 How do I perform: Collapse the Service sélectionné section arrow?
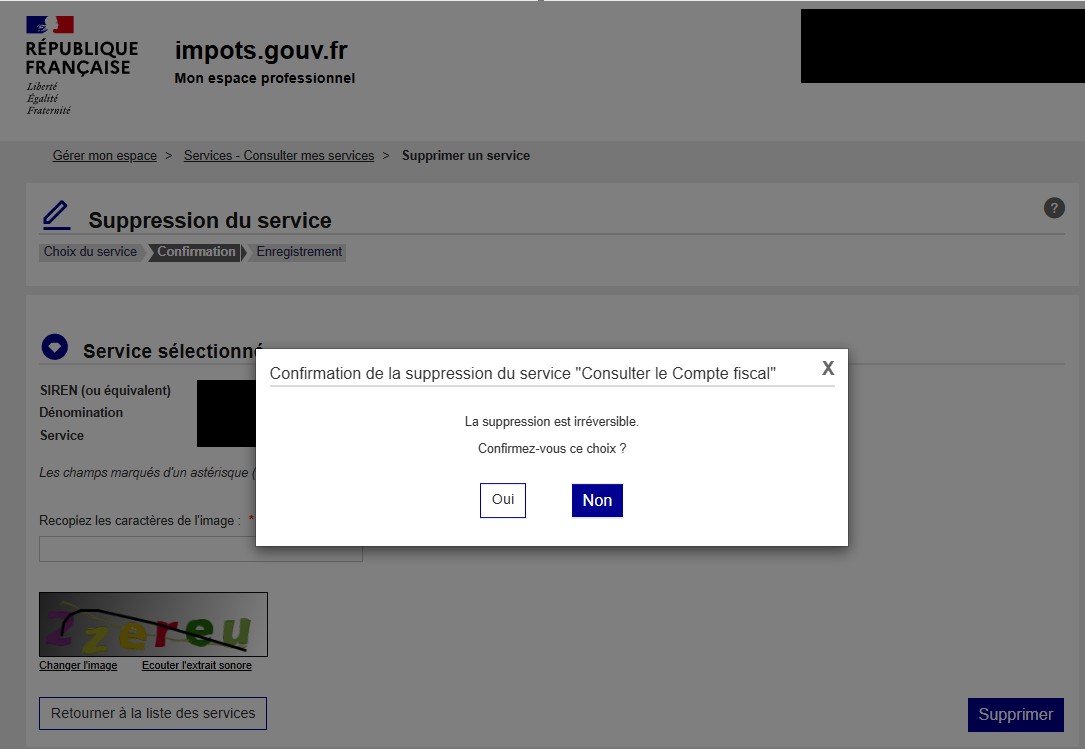click(54, 347)
